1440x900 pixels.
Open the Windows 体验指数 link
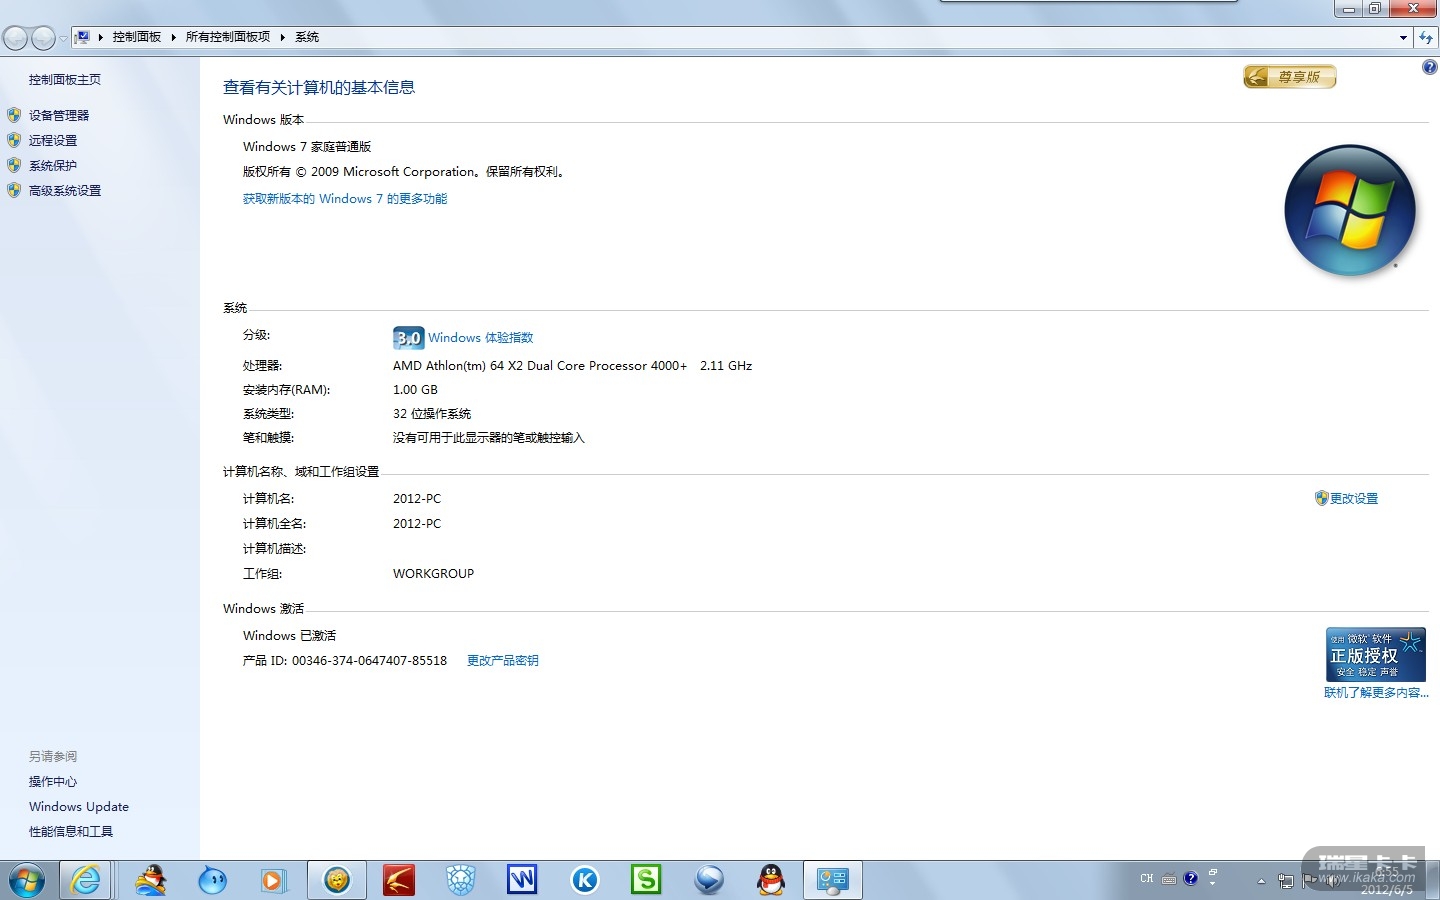[481, 338]
